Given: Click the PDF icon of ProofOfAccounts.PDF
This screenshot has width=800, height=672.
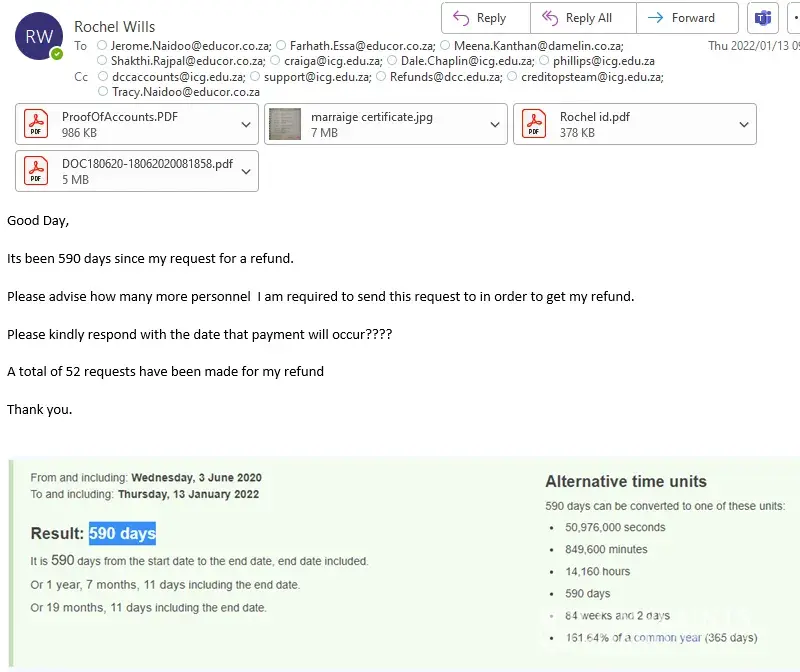Looking at the screenshot, I should (36, 124).
